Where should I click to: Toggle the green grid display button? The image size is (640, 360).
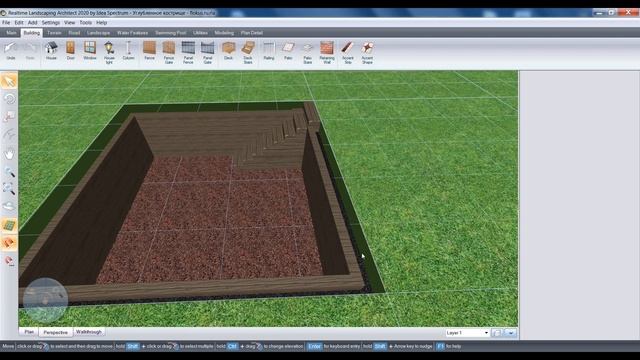pyautogui.click(x=9, y=225)
